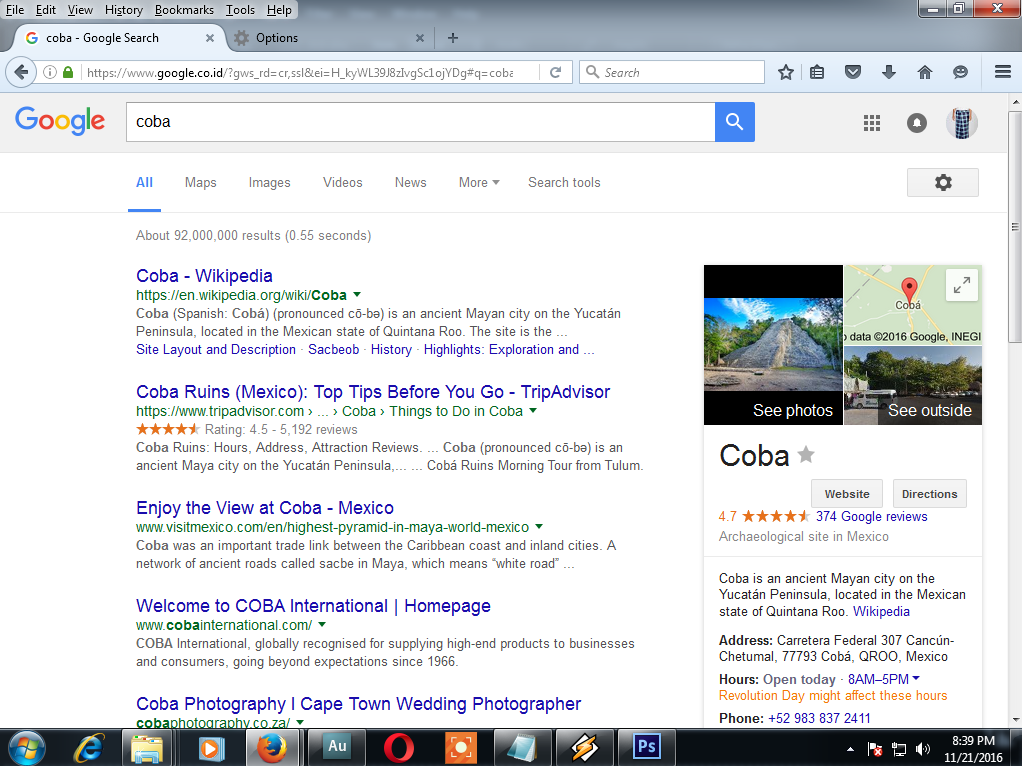Viewport: 1022px width, 766px height.
Task: Expand the TripAdvisor result URL arrow
Action: [x=533, y=411]
